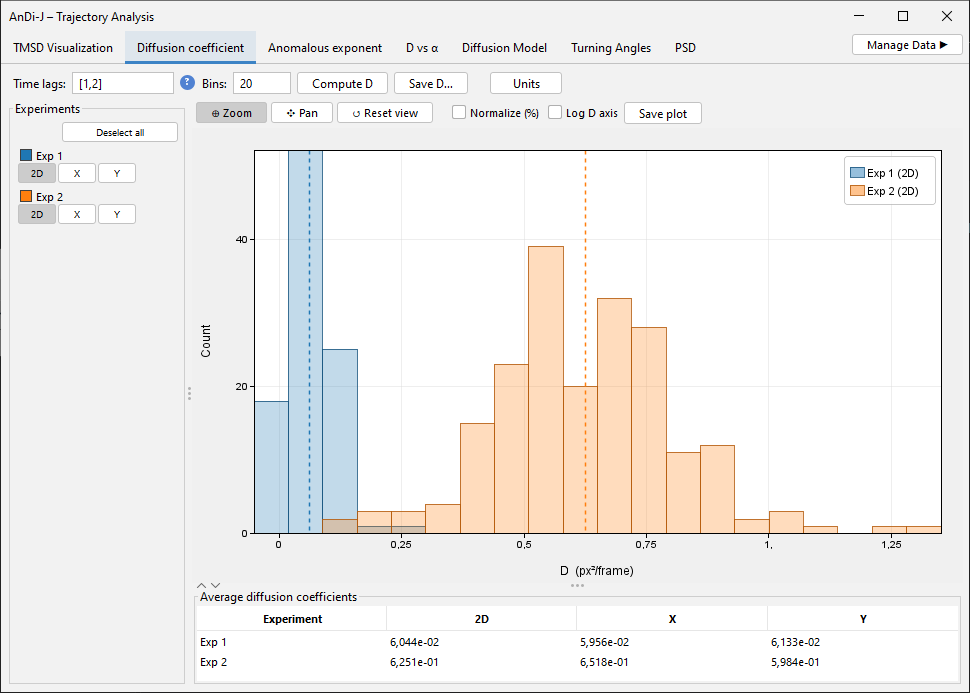Image resolution: width=970 pixels, height=693 pixels.
Task: Click the down chevron above the averages table
Action: click(215, 585)
